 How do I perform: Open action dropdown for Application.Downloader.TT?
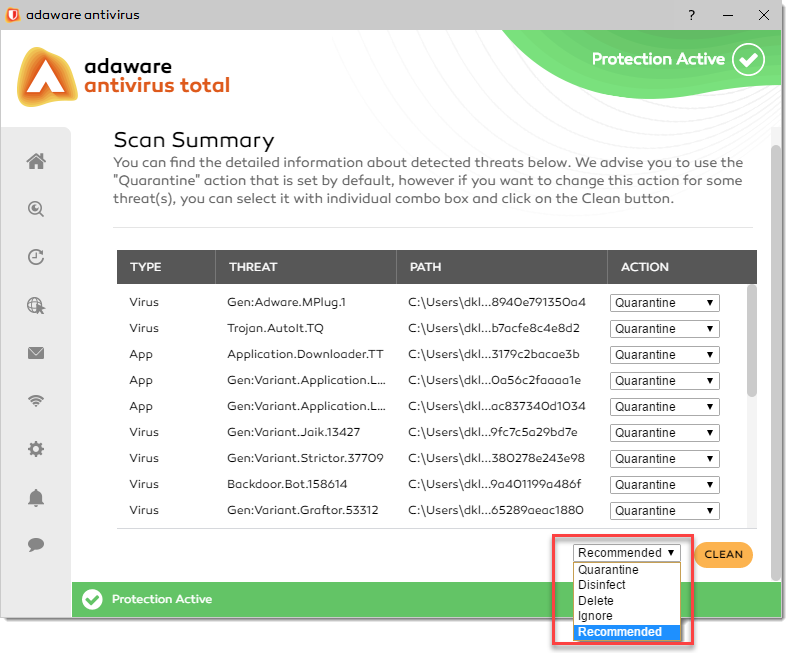(x=665, y=355)
